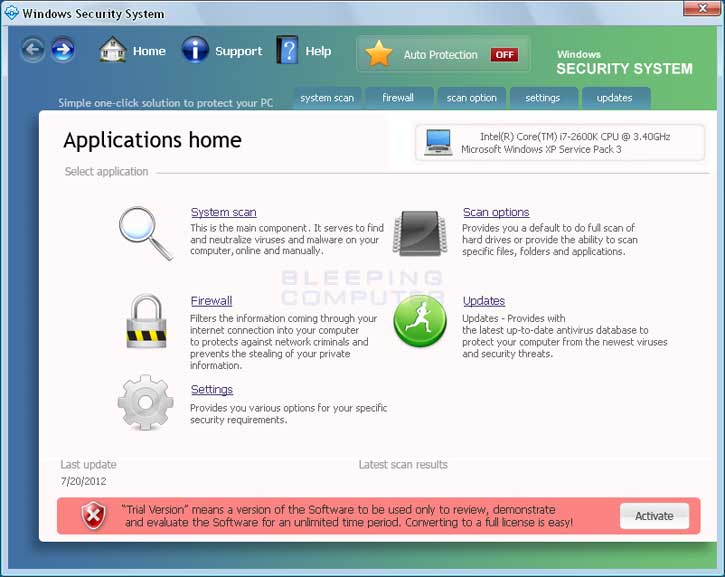Switch to the firewall tab
Viewport: 725px width, 577px height.
click(398, 98)
